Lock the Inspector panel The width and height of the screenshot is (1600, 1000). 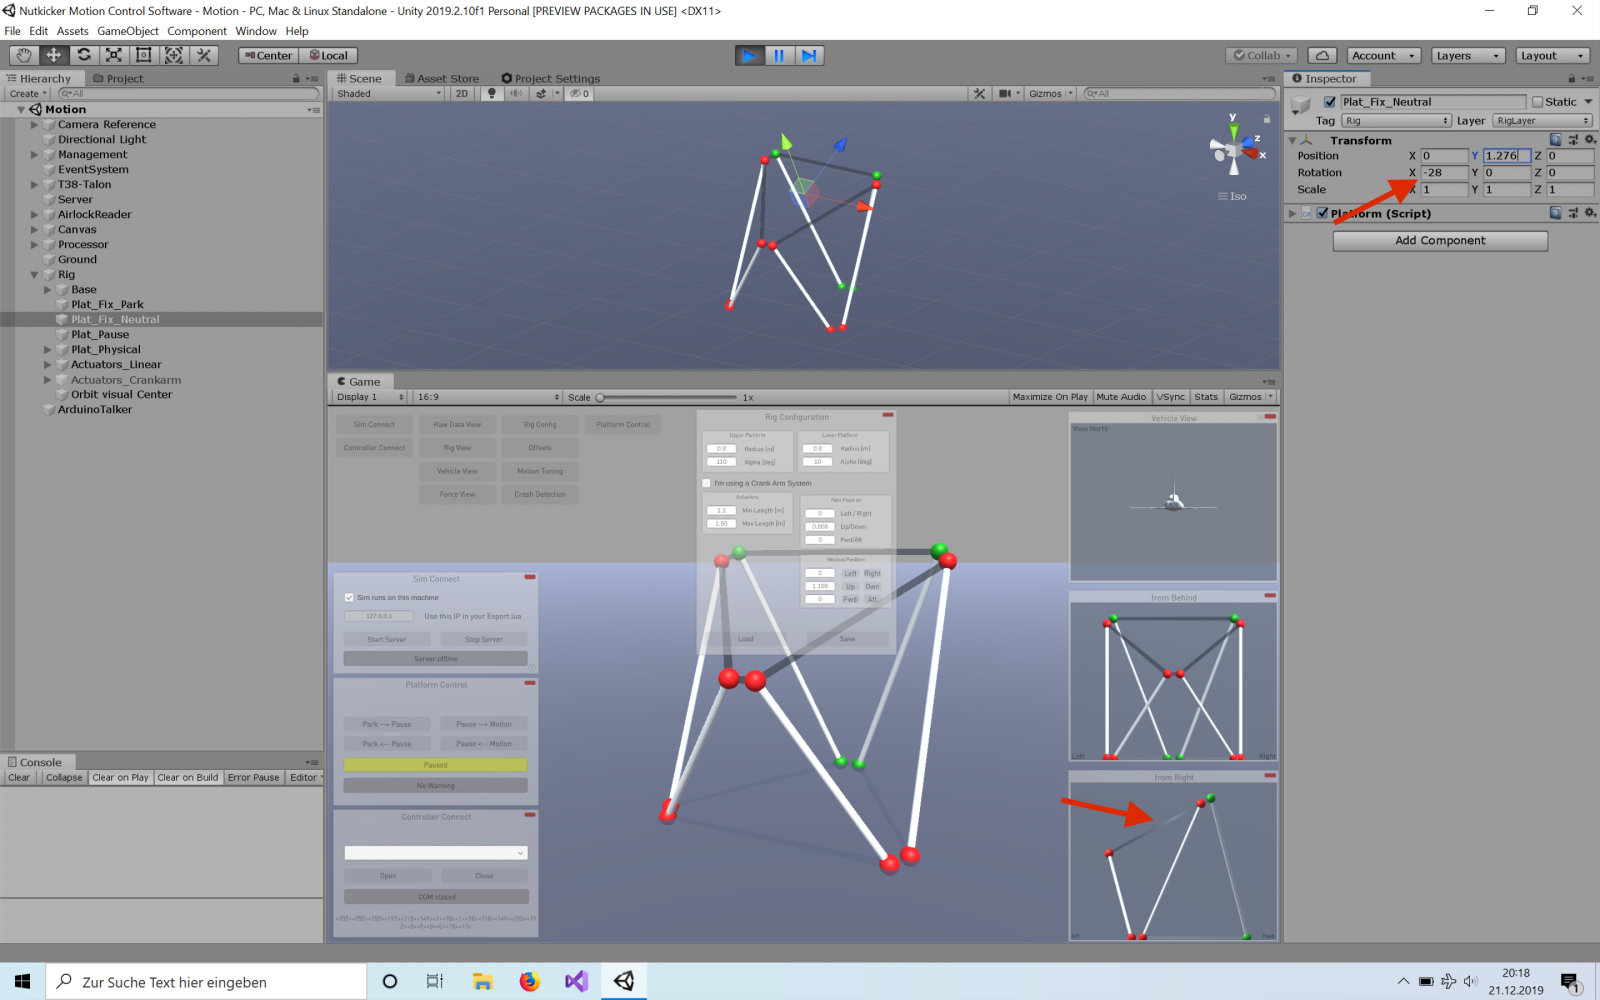(1571, 78)
